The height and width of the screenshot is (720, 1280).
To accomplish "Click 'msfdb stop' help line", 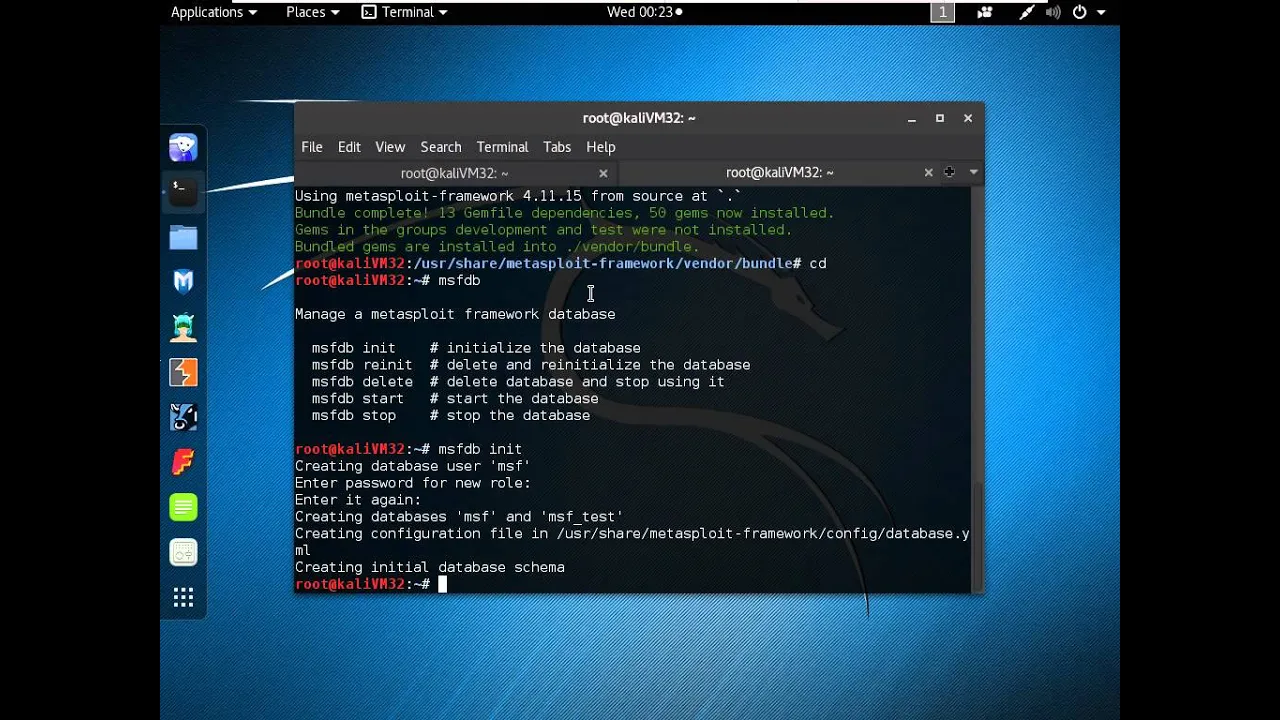I will click(451, 416).
